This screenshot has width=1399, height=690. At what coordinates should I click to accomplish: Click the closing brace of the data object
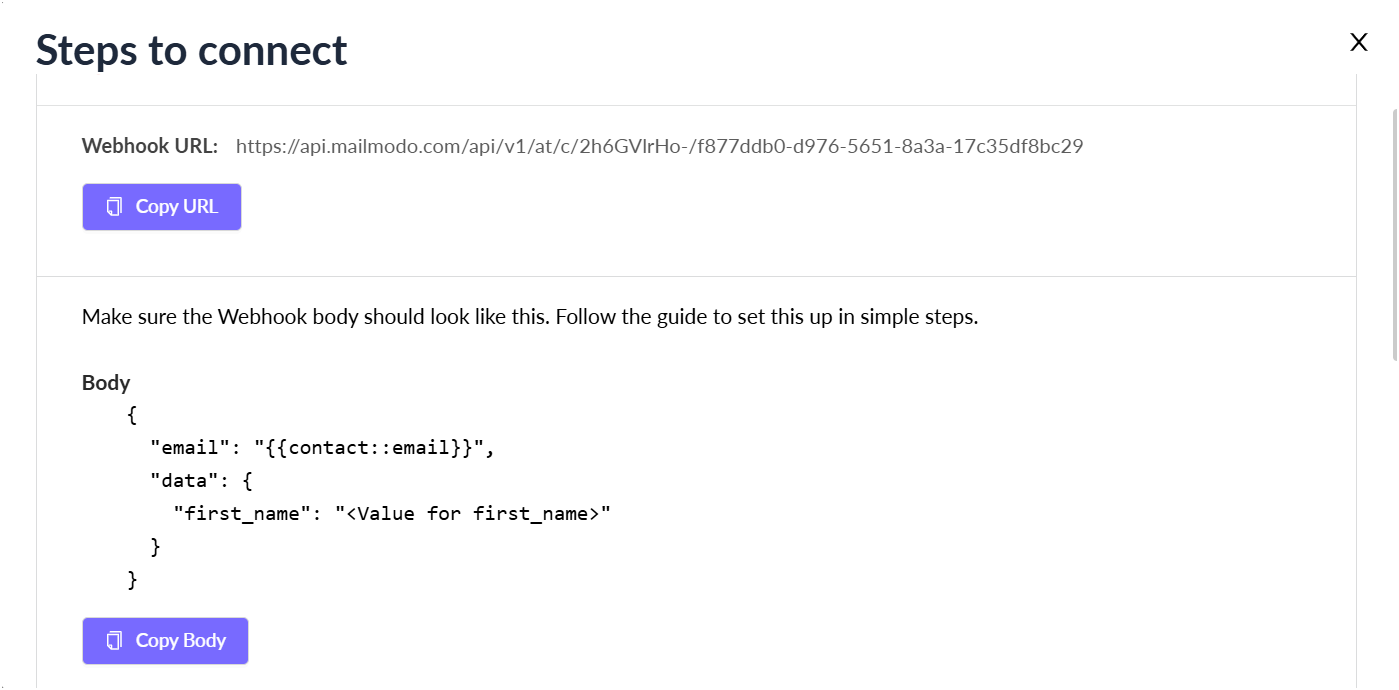155,546
